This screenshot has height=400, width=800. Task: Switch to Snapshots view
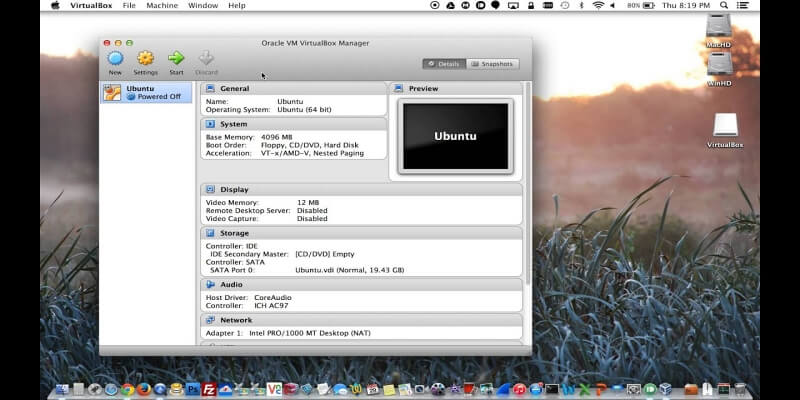[x=492, y=64]
